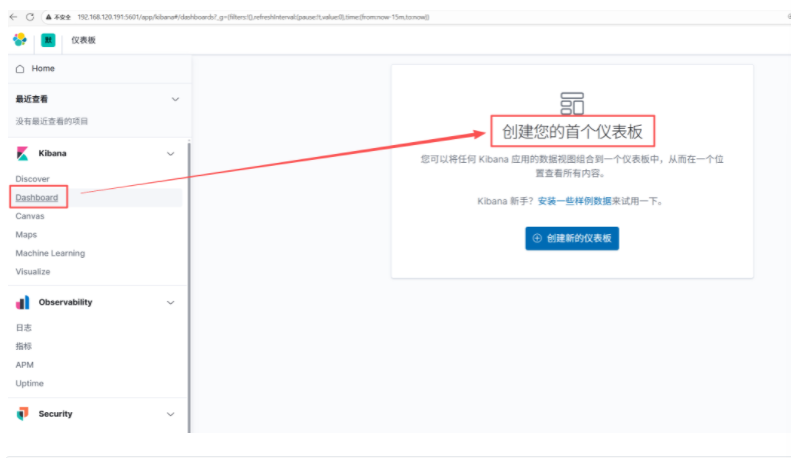This screenshot has width=791, height=458.
Task: Collapse the Kibana navigation group
Action: pos(170,153)
